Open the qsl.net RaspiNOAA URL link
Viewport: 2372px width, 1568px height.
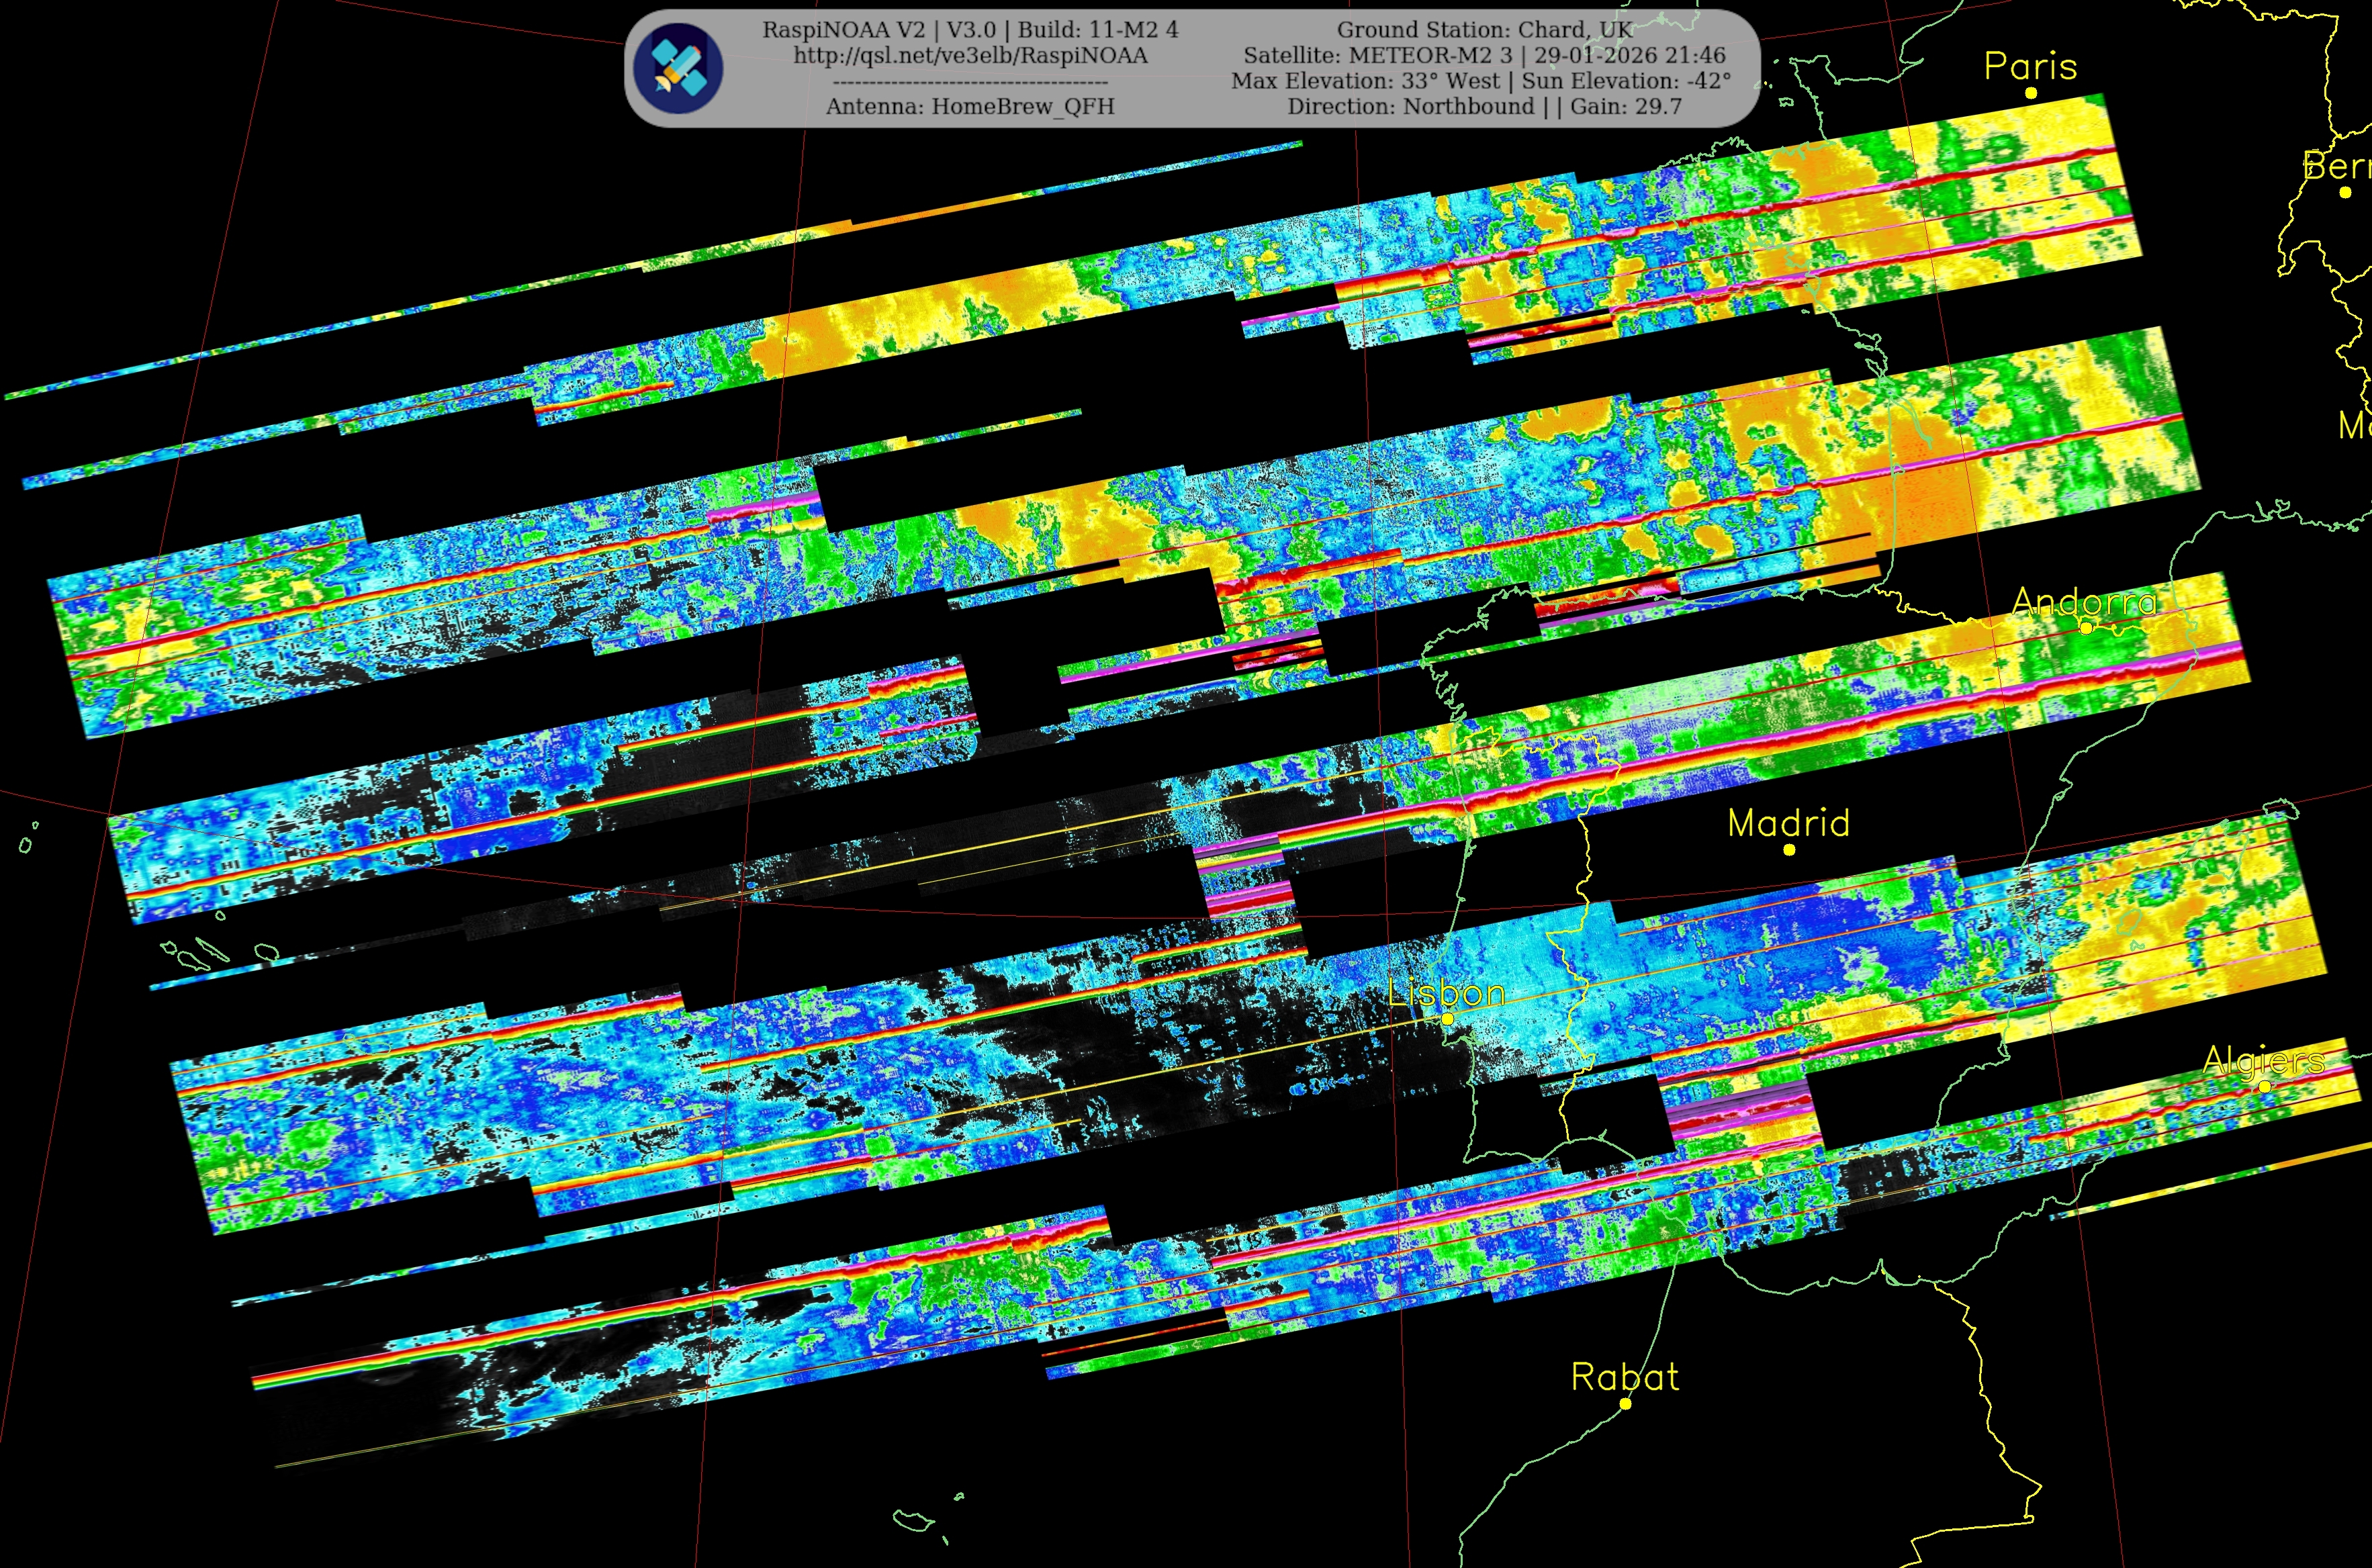970,56
